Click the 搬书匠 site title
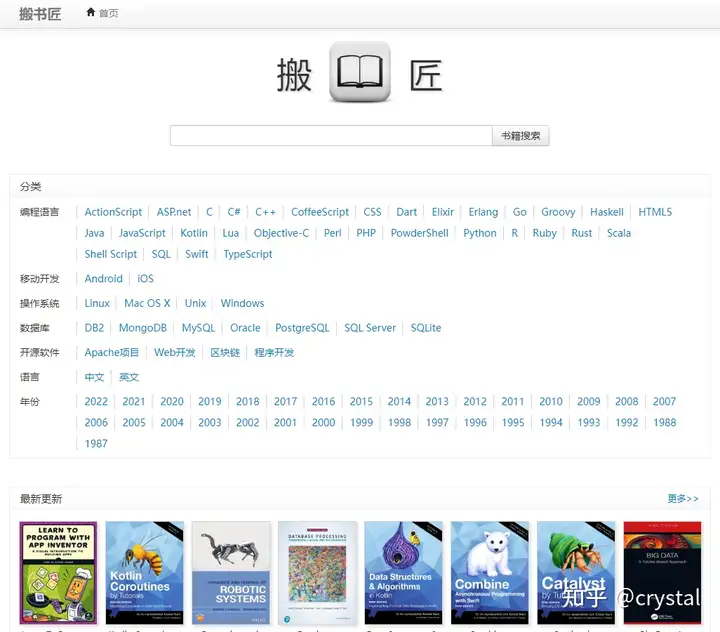The image size is (720, 632). click(40, 14)
